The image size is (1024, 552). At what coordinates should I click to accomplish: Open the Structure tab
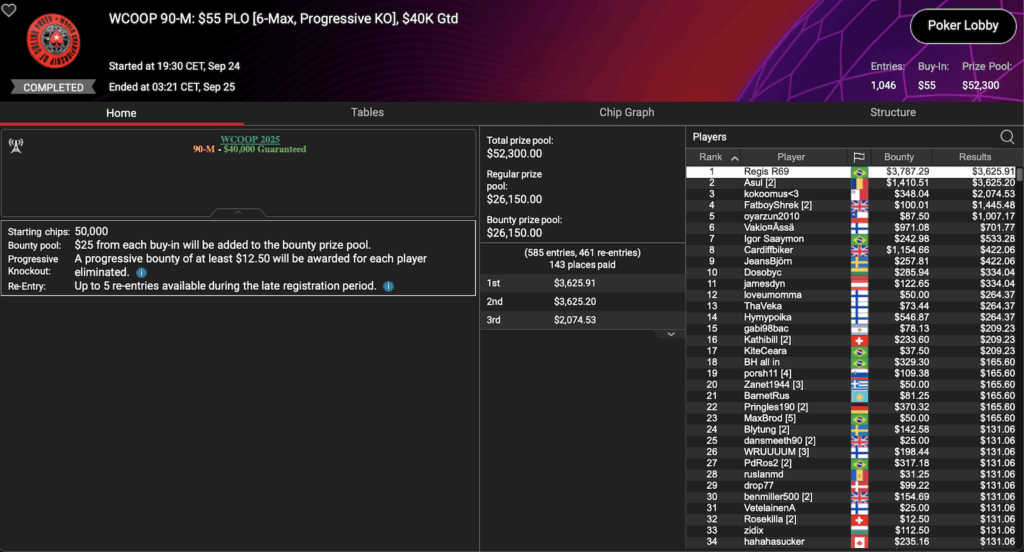[892, 113]
